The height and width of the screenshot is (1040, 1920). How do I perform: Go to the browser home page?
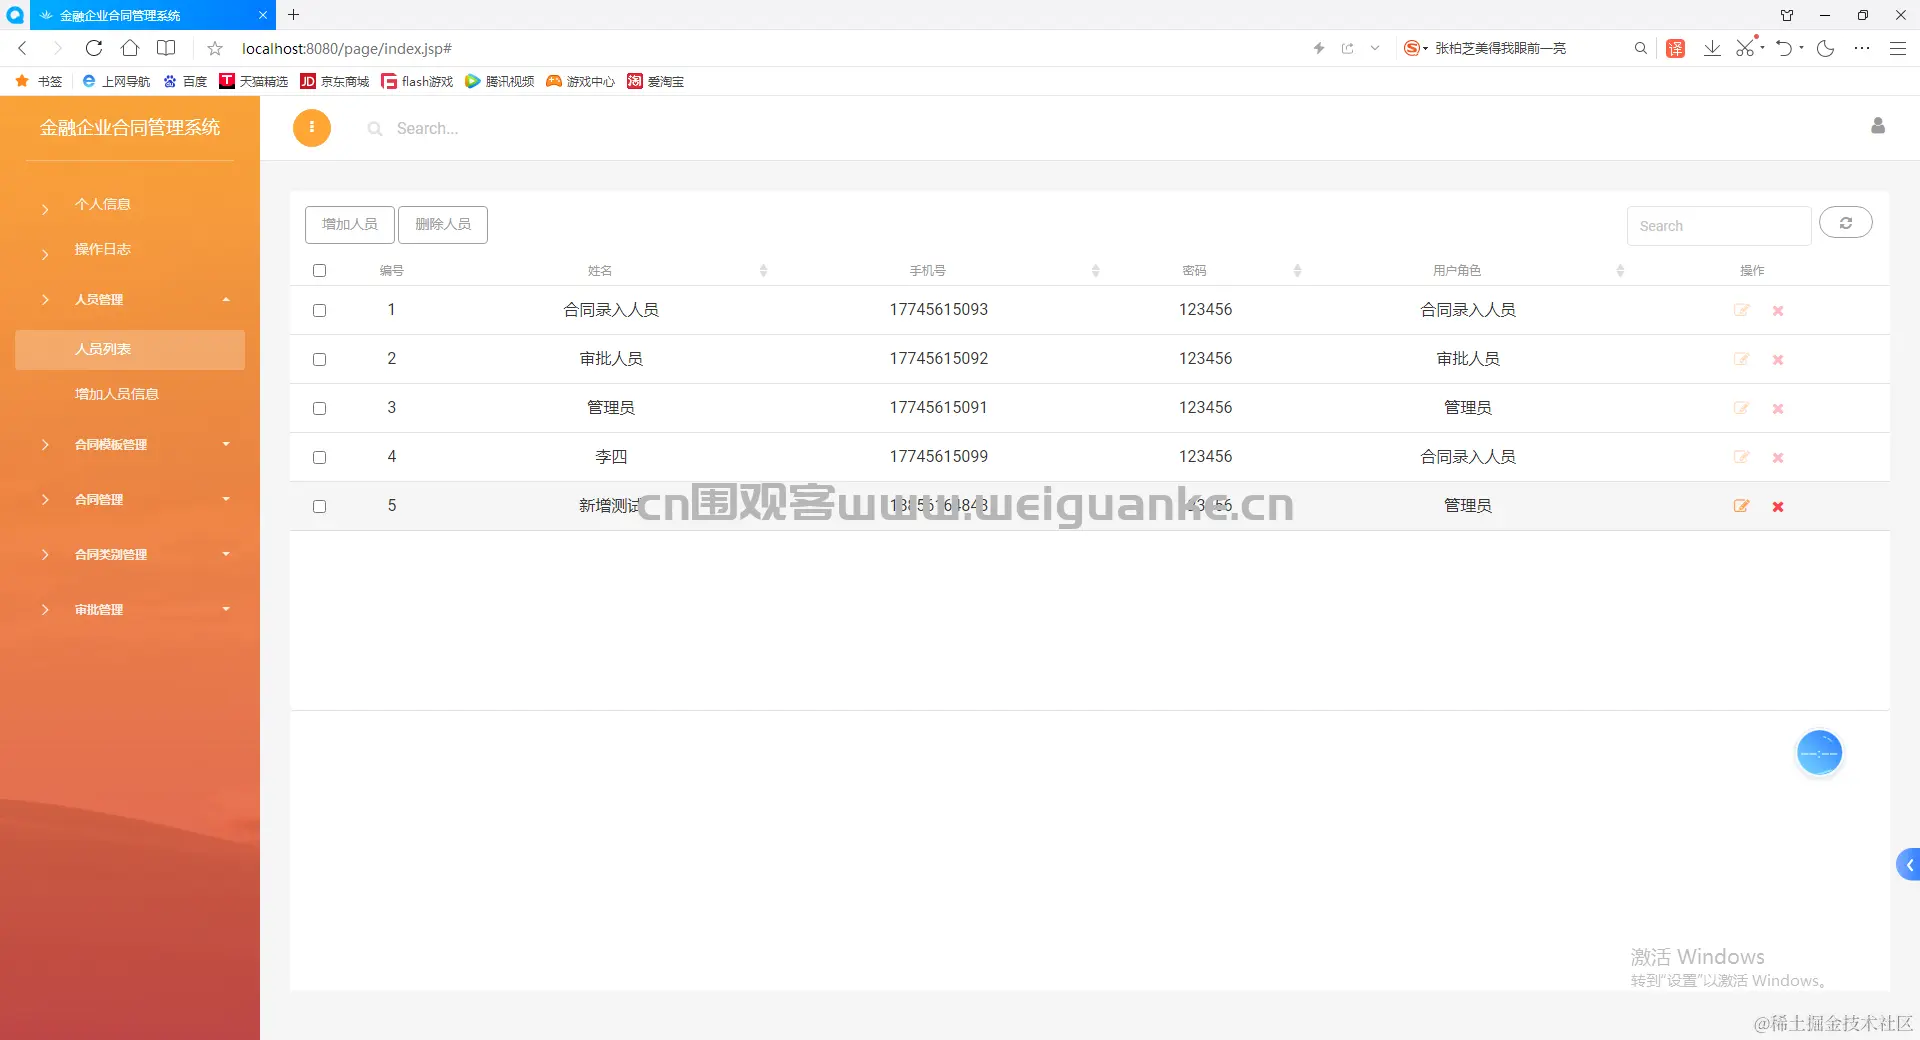pos(130,48)
